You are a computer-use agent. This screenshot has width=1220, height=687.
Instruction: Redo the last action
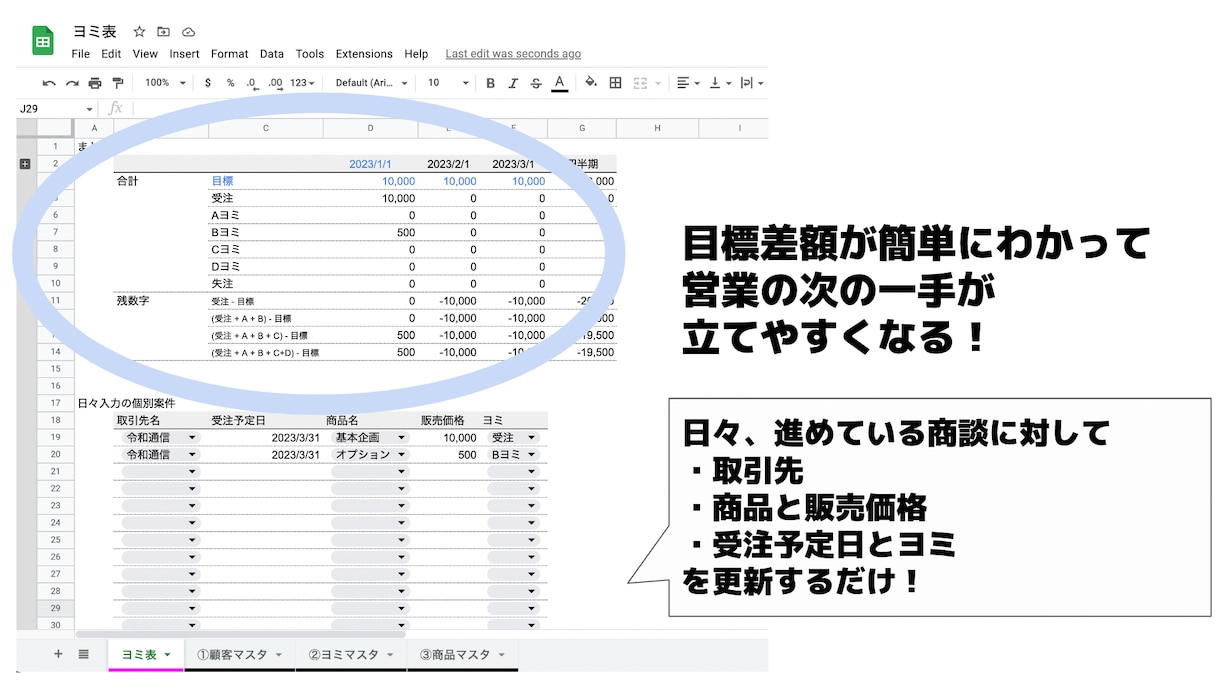72,83
